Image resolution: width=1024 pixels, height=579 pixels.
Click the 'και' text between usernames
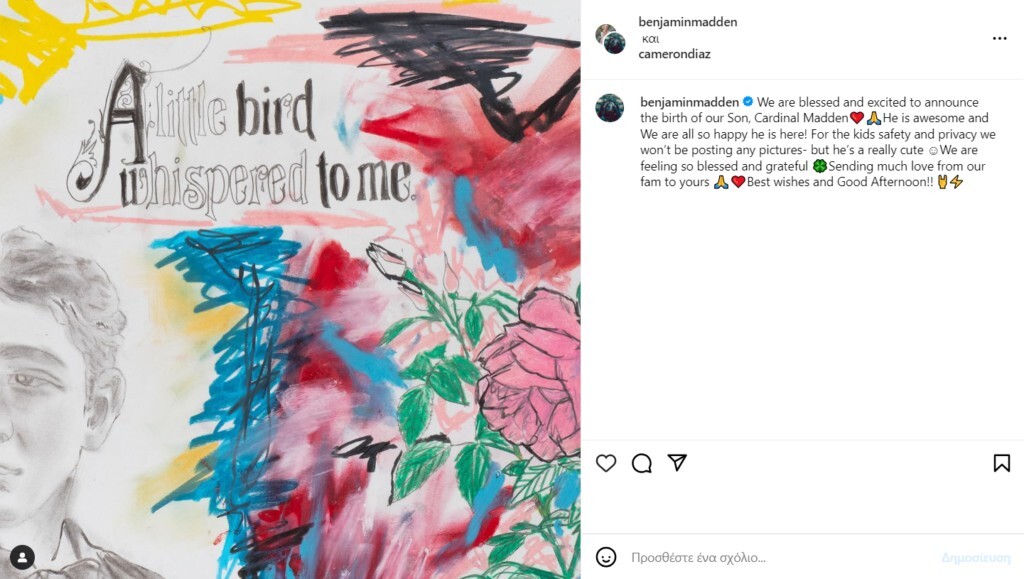pos(650,39)
